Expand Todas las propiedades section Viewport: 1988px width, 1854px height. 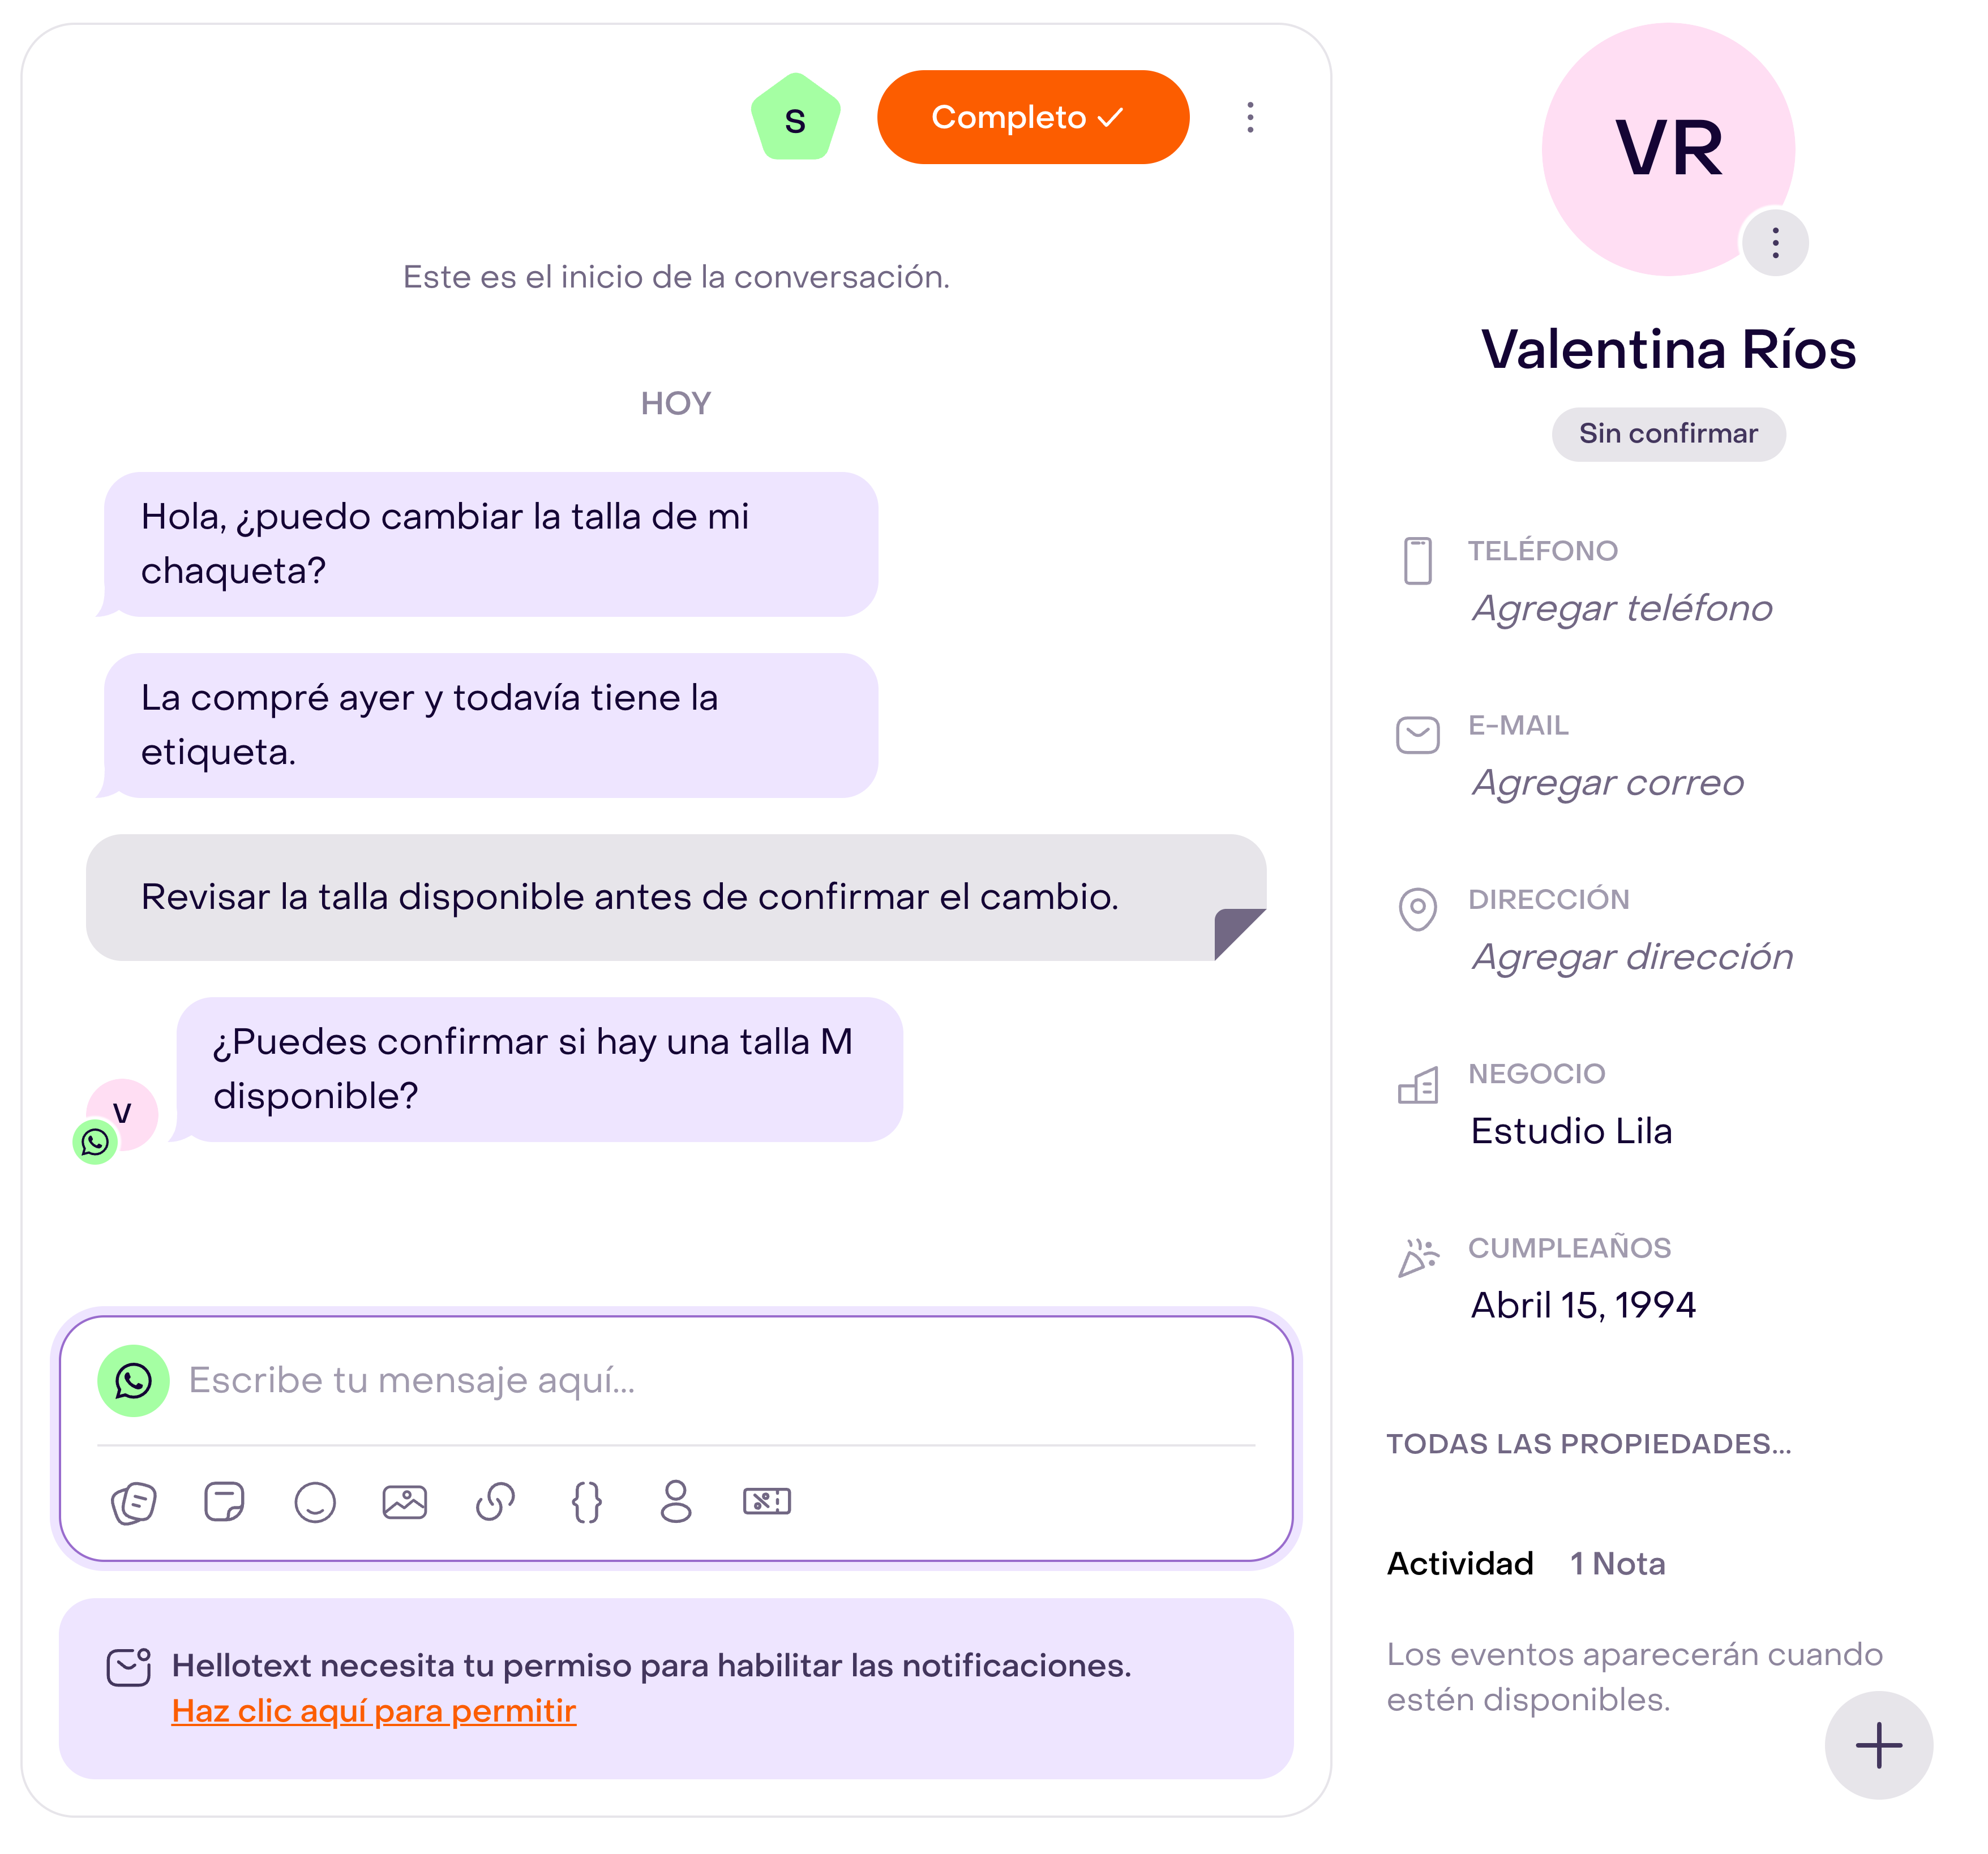(x=1588, y=1444)
